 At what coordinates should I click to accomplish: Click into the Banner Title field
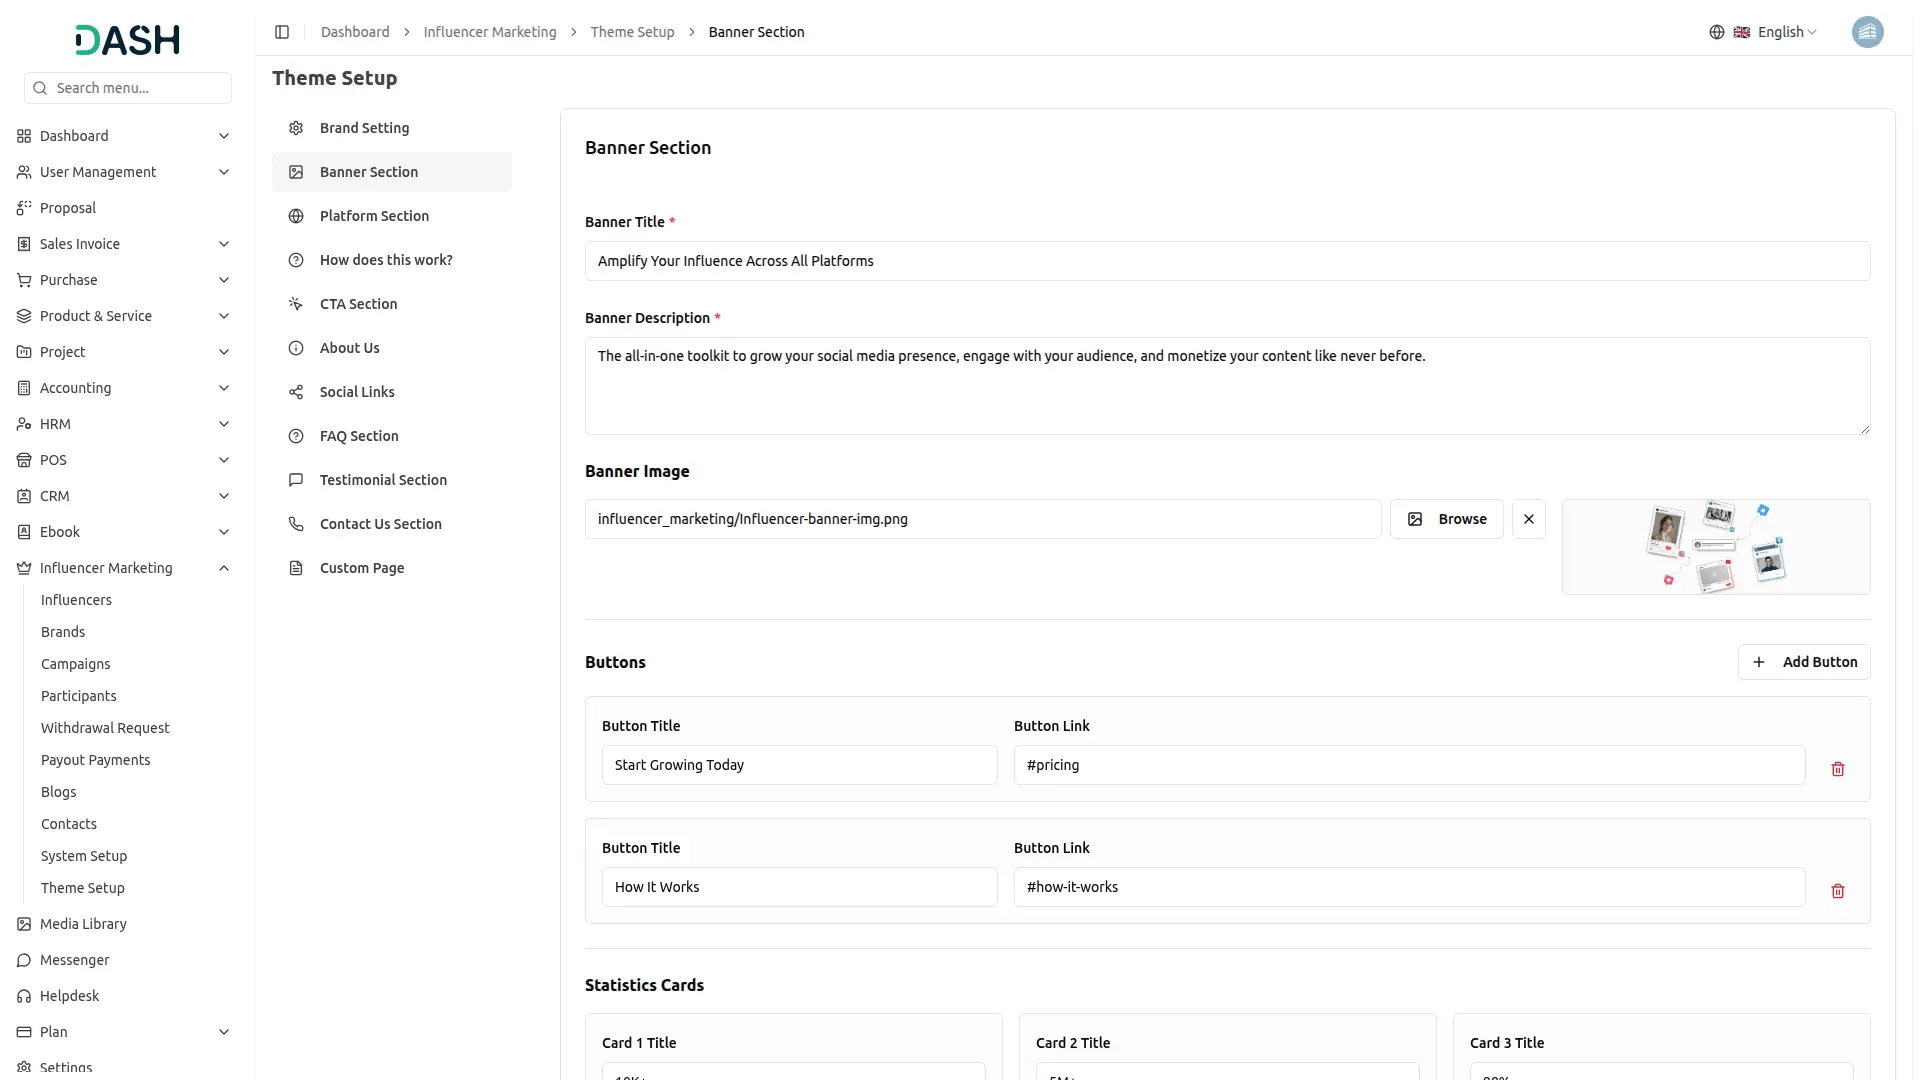(x=1227, y=261)
